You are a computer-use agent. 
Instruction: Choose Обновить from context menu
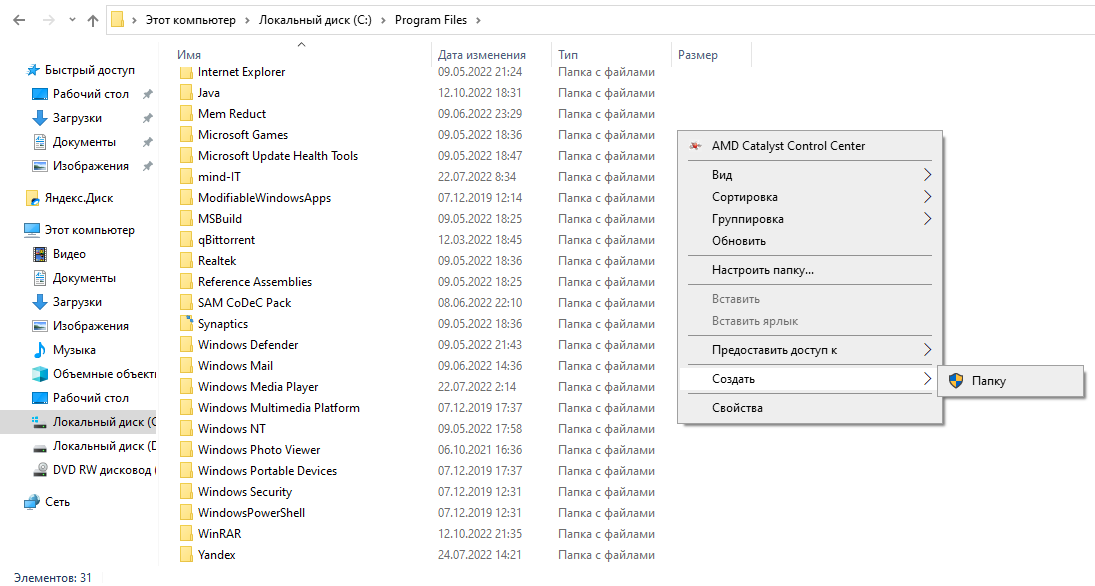pos(739,241)
